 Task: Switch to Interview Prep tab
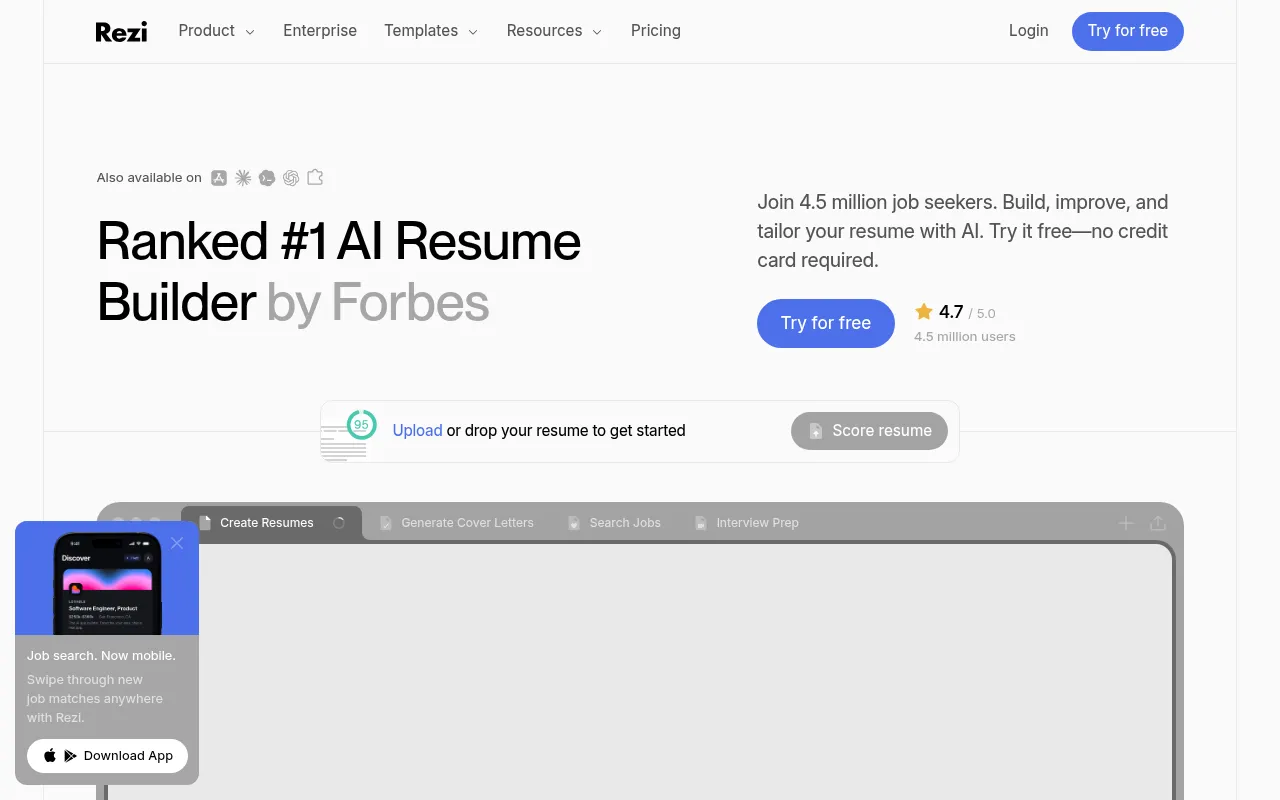click(x=747, y=523)
